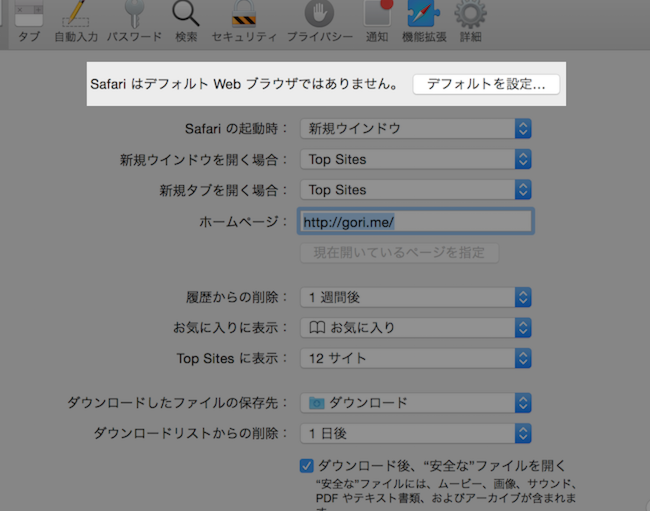This screenshot has width=650, height=511.
Task: Open the ダウンロードリストからの削除 dropdown
Action: point(416,434)
